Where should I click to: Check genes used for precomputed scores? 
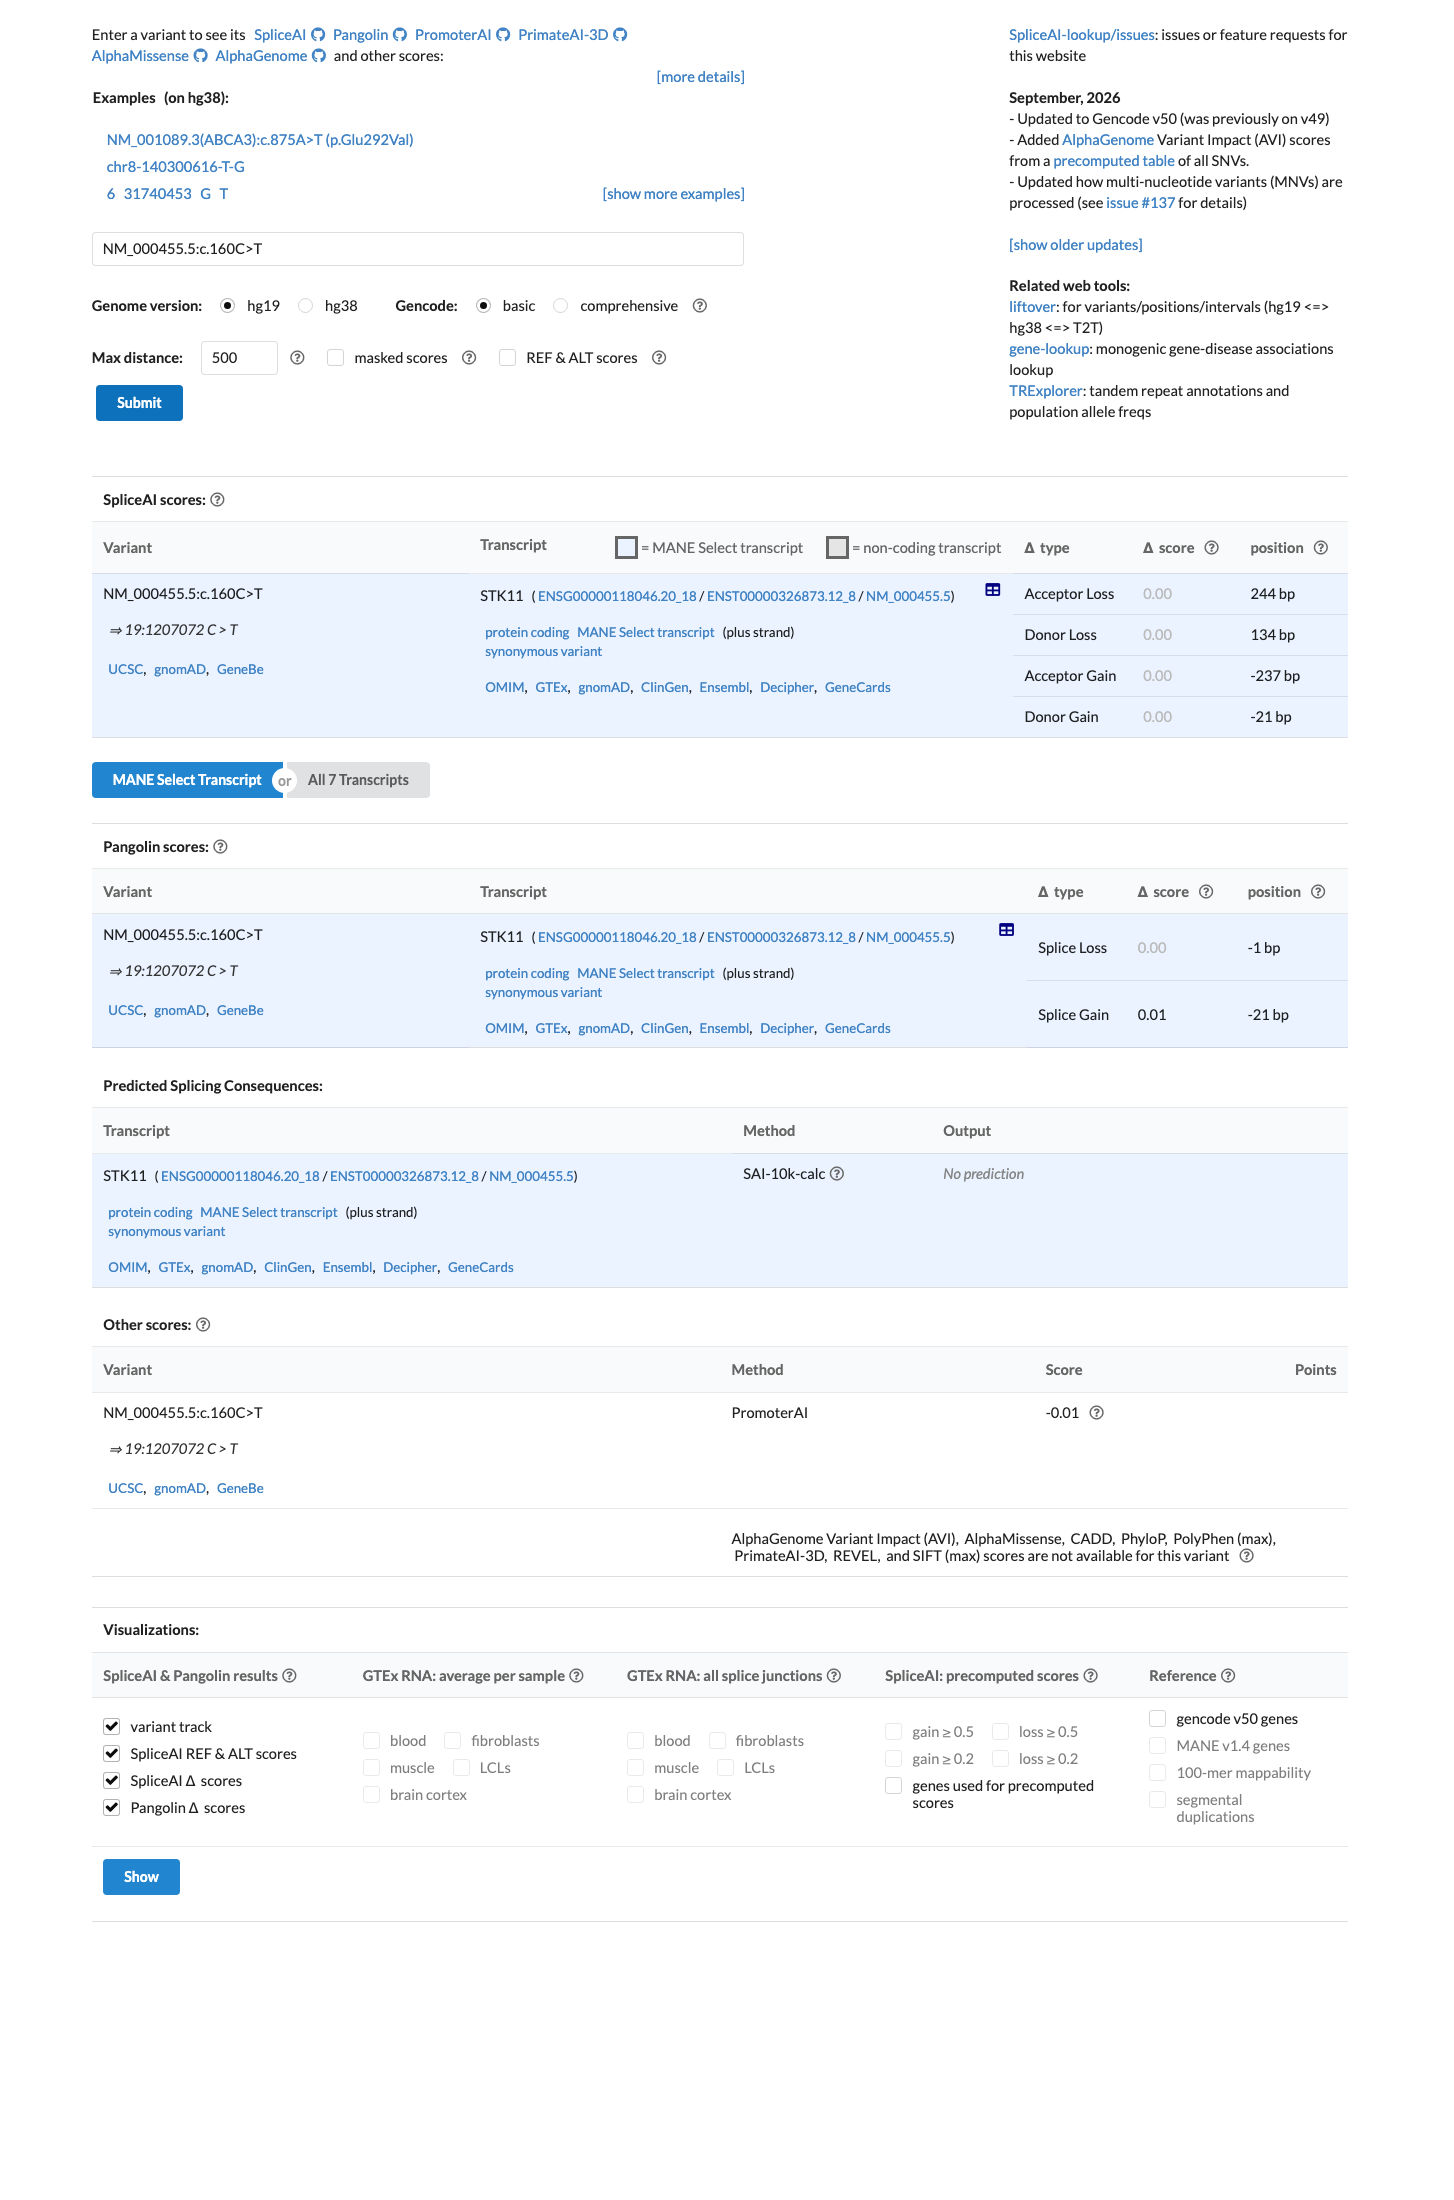894,1786
